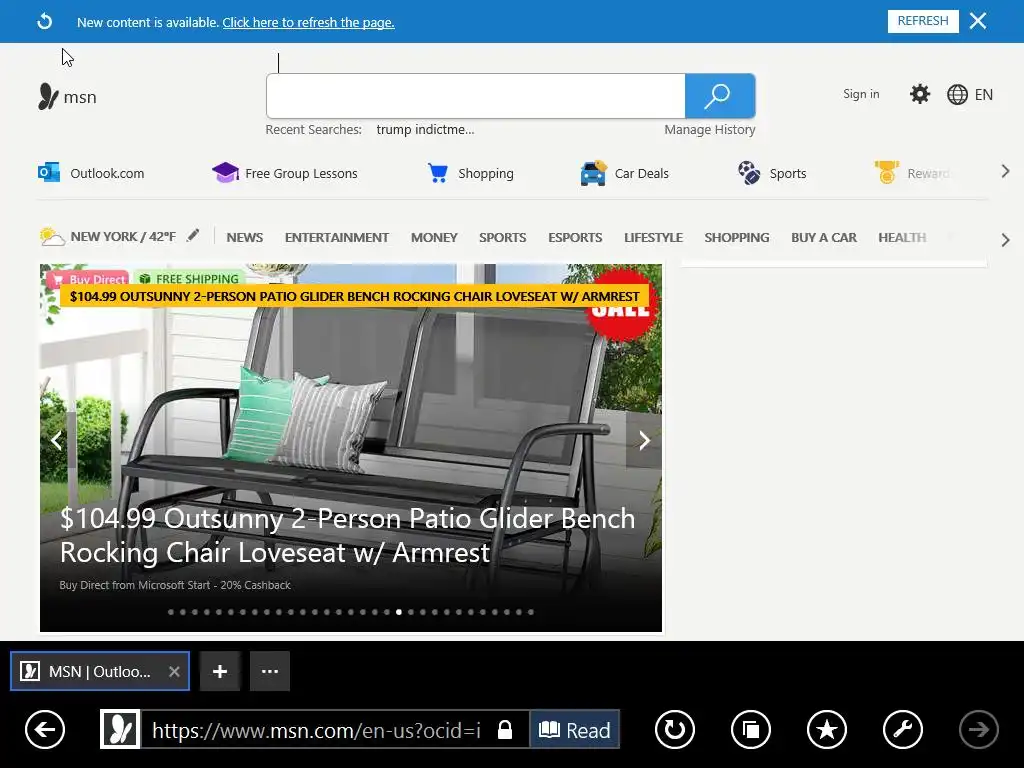Screen dimensions: 1024x768
Task: Click the FREE SHIPPING badge
Action: click(190, 279)
